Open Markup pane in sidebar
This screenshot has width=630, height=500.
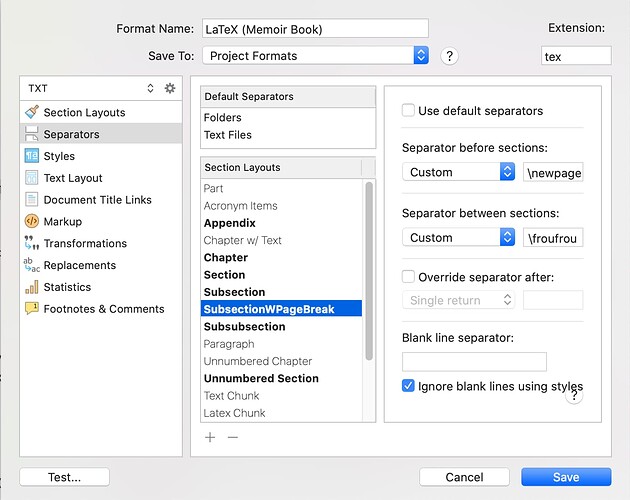(x=101, y=221)
